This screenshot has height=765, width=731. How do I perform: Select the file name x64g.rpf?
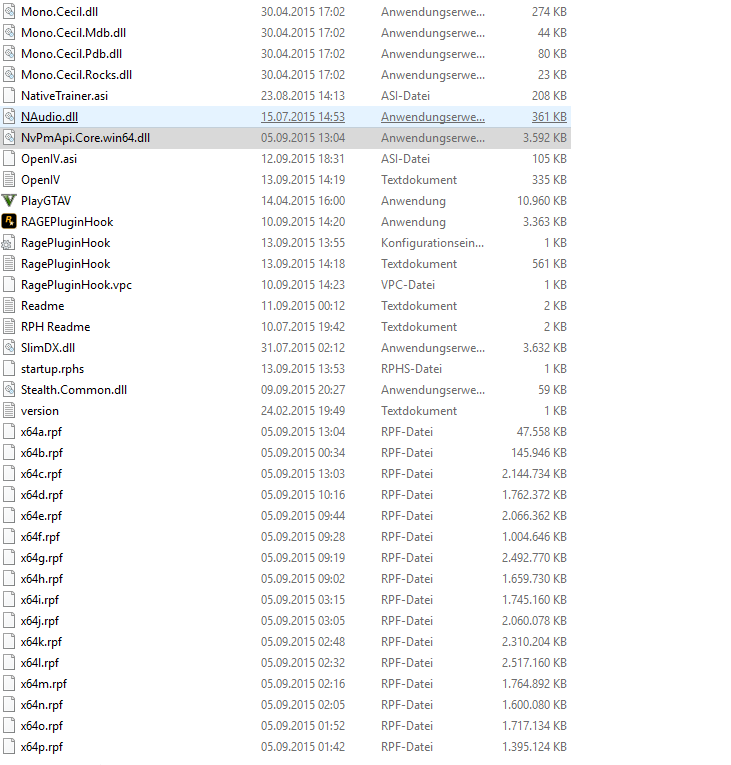coord(42,557)
